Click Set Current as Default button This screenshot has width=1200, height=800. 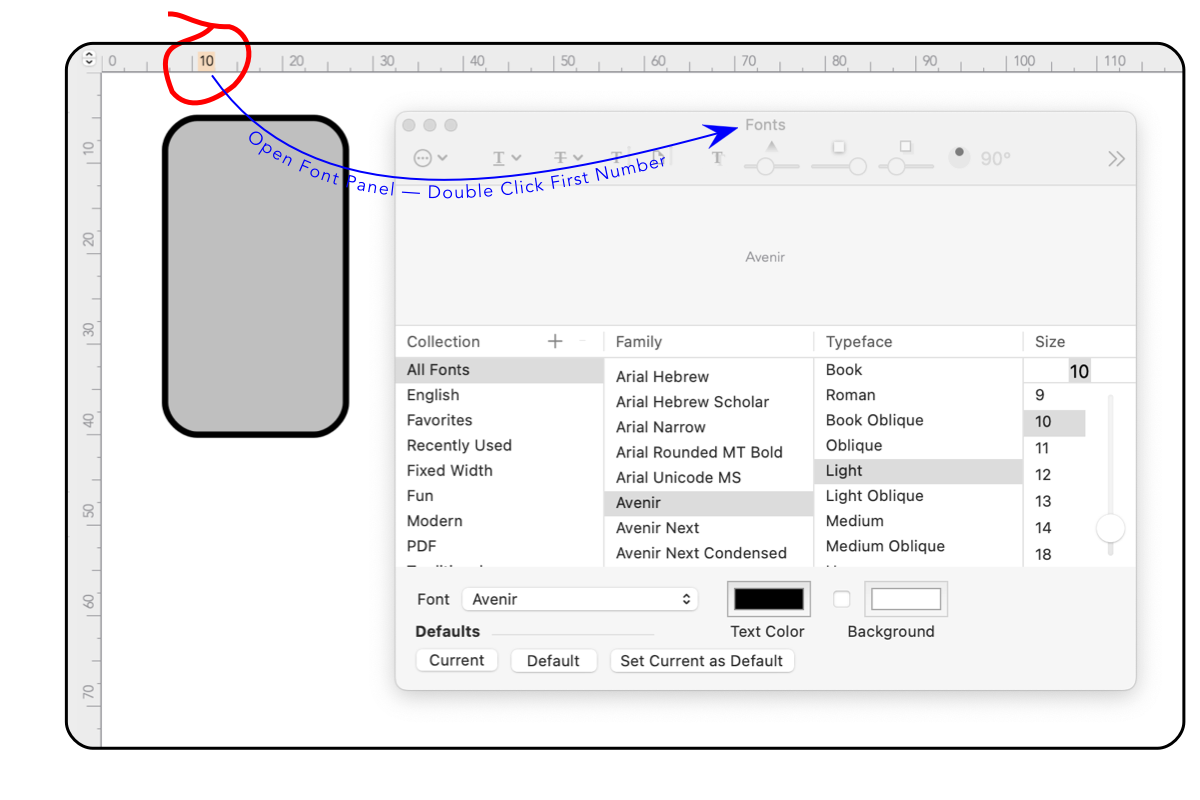tap(702, 661)
